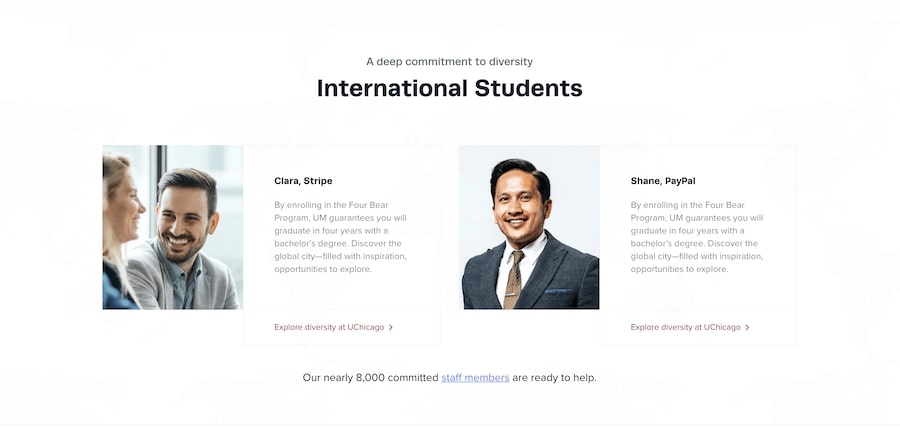Click the are ready to help text

554,378
